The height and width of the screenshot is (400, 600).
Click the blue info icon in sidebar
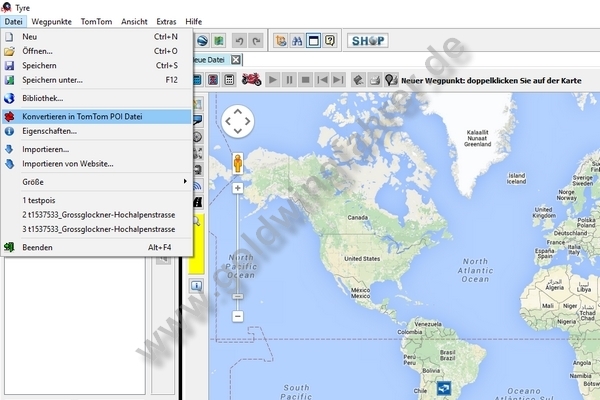coord(197,286)
